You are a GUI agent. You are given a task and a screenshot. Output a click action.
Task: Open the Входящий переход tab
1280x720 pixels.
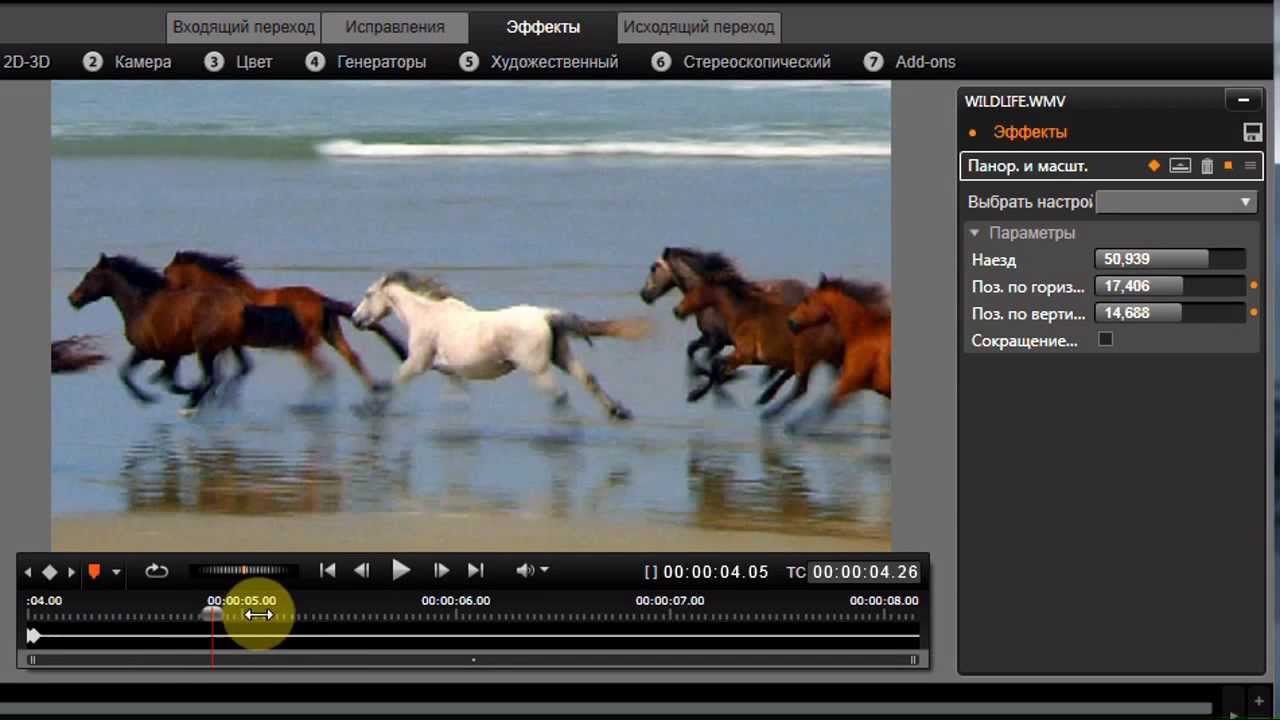tap(244, 27)
